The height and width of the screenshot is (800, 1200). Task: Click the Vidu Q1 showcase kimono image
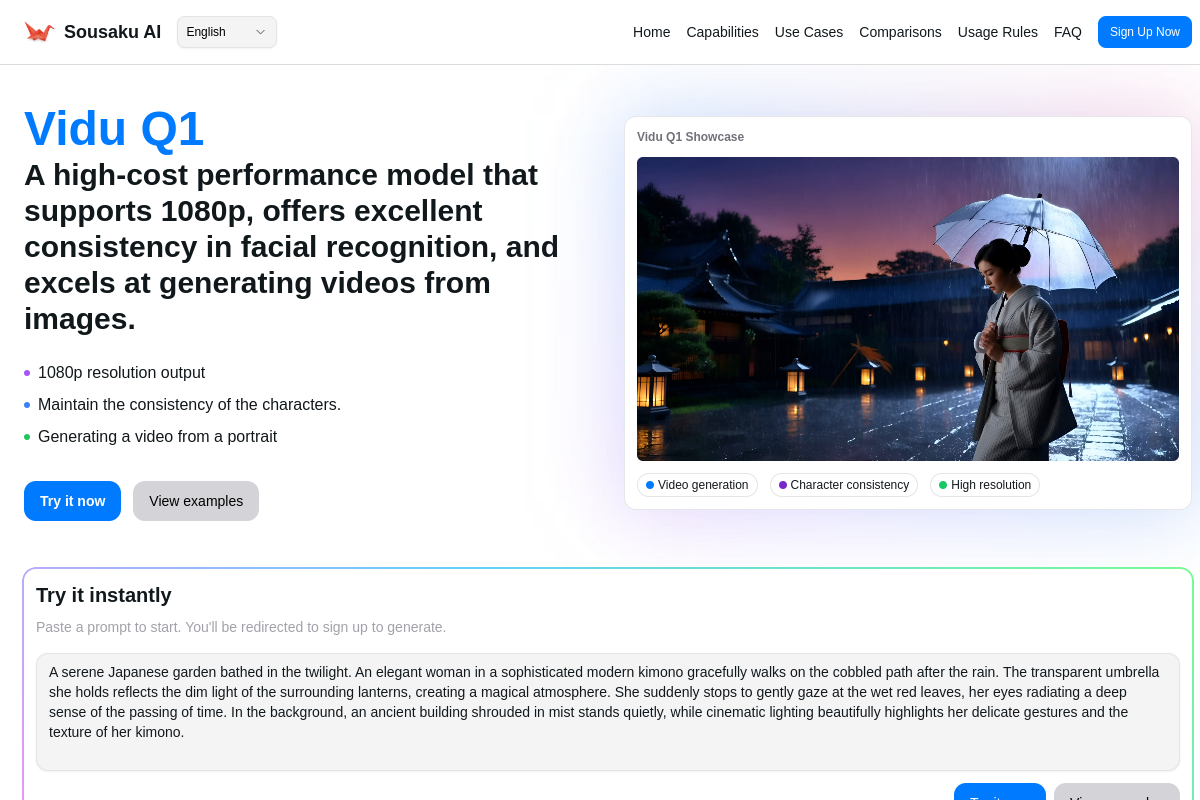[x=907, y=308]
